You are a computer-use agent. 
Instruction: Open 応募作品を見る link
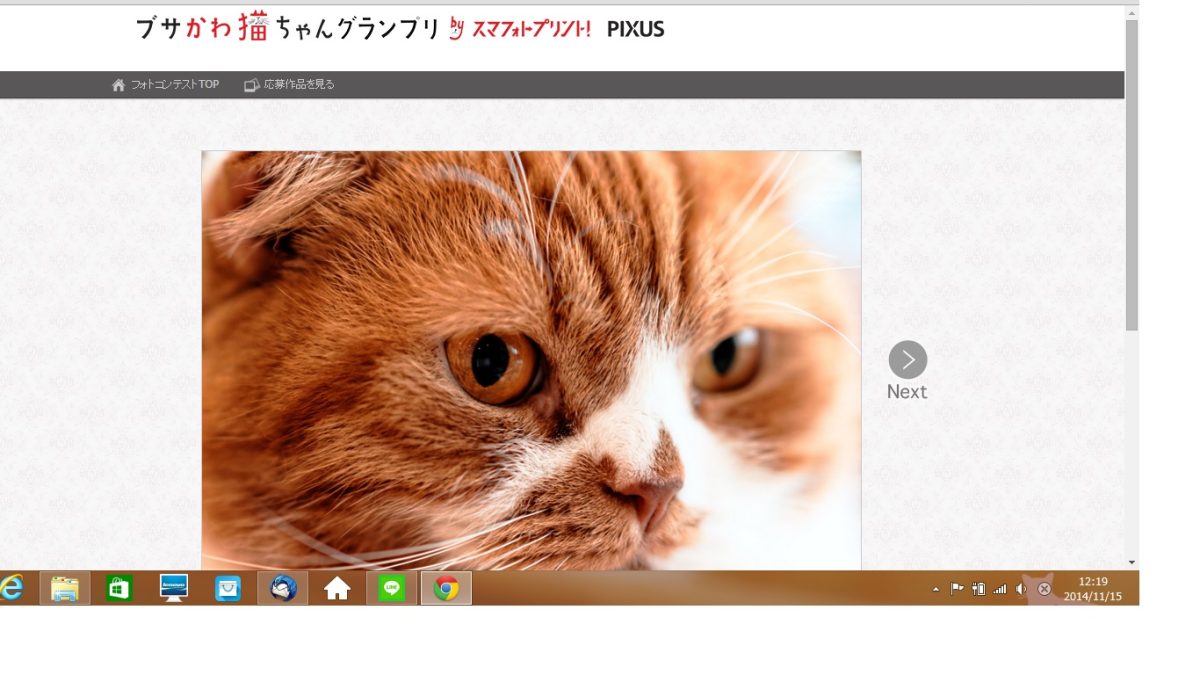click(x=299, y=85)
